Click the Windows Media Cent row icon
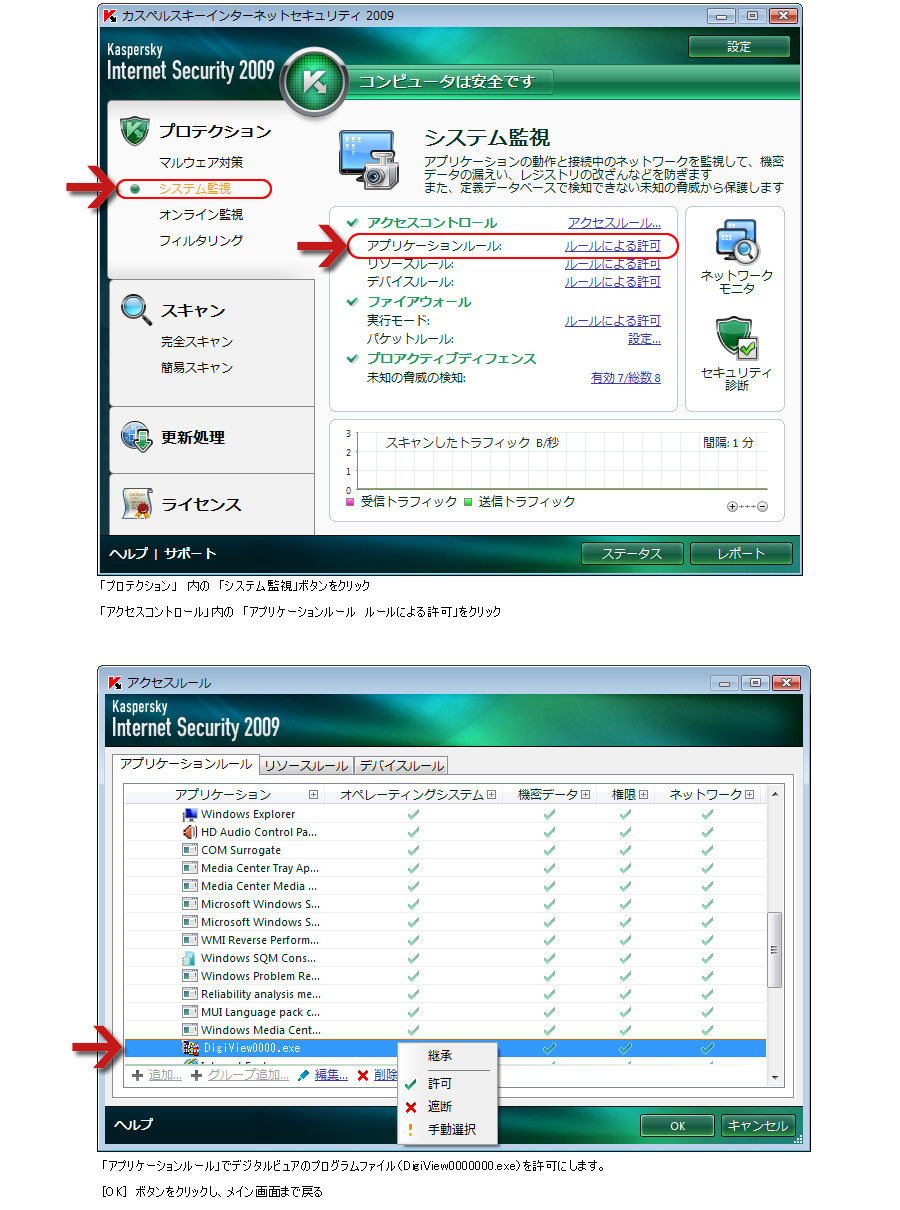 coord(190,1030)
